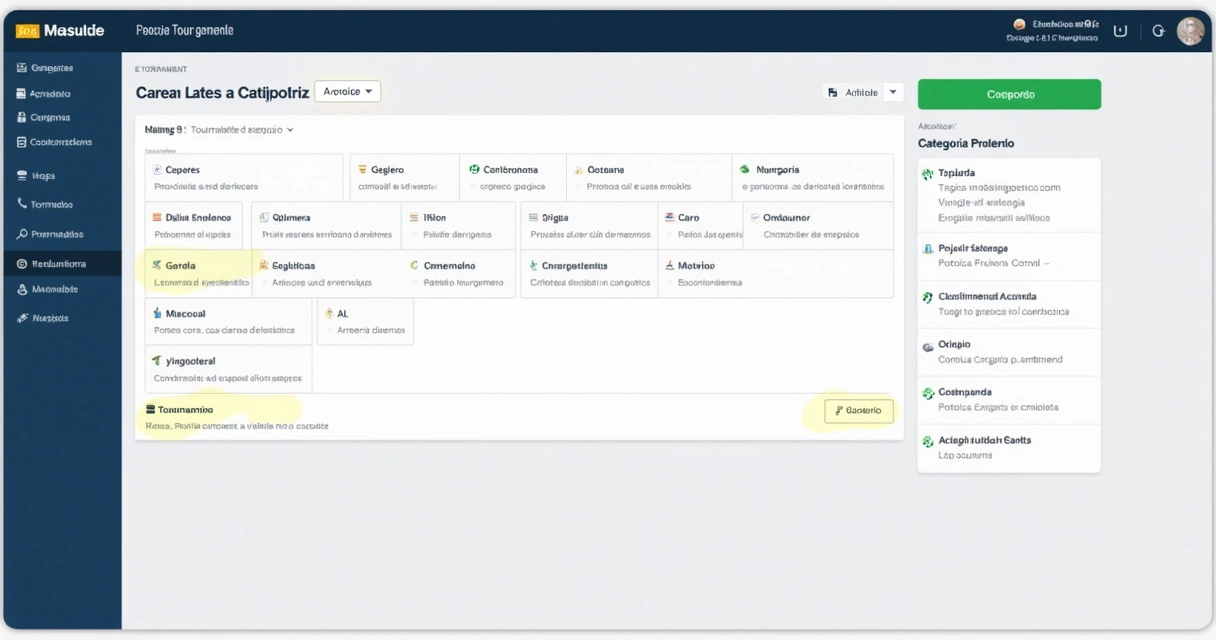Viewport: 1216px width, 640px height.
Task: Expand the arrow next to Achiole
Action: [x=893, y=92]
